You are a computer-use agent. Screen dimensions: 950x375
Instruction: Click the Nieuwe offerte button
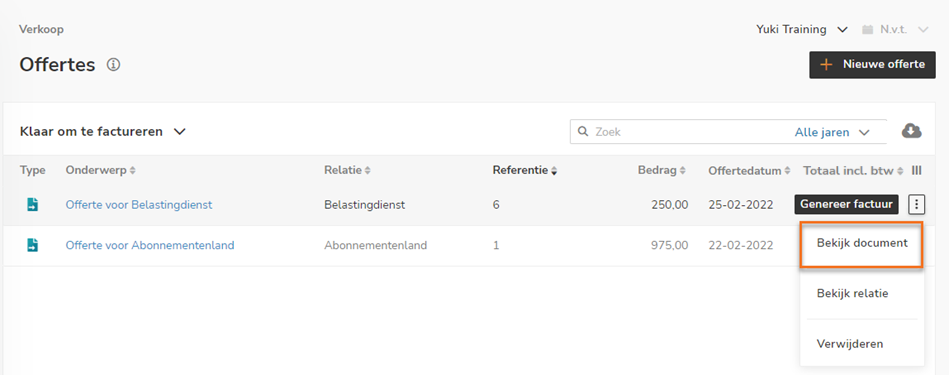coord(872,65)
